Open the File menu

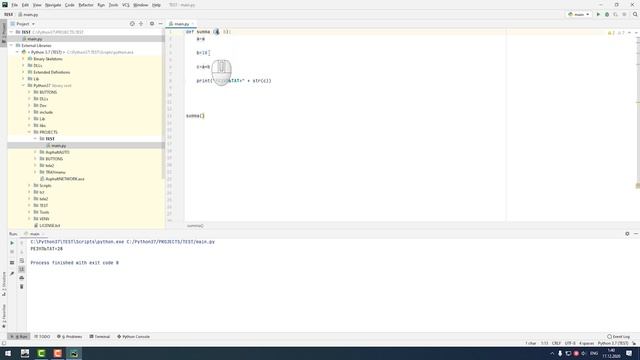coord(14,5)
